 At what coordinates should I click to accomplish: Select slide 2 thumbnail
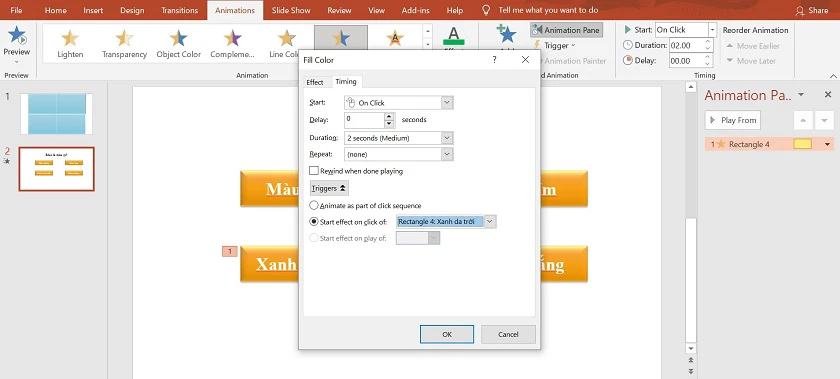(56, 169)
